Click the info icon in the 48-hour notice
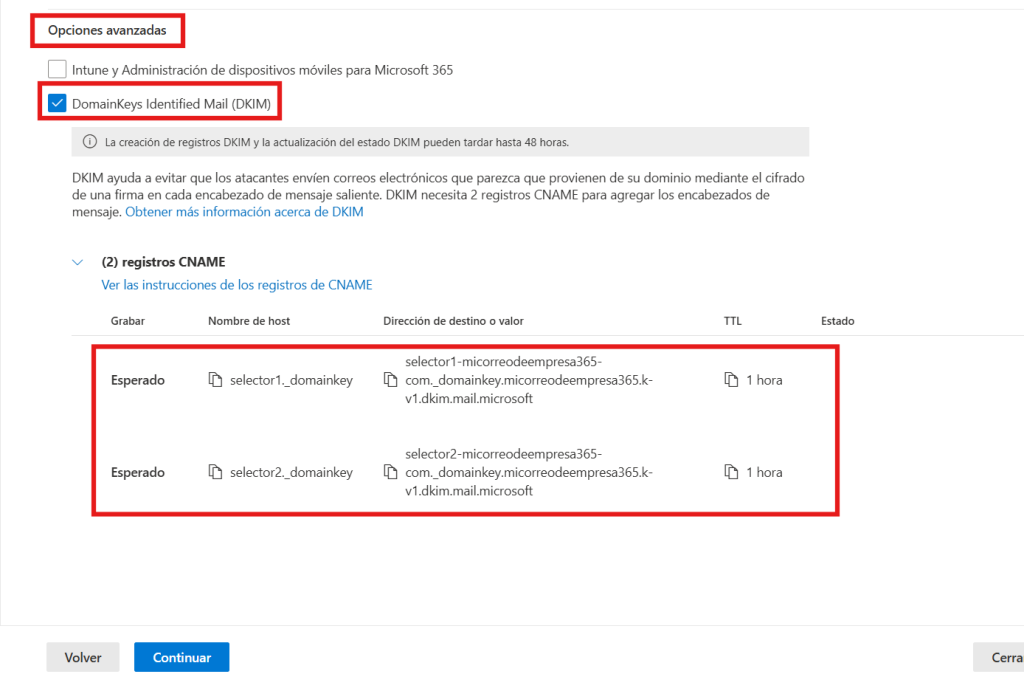Viewport: 1024px width, 677px height. tap(90, 142)
